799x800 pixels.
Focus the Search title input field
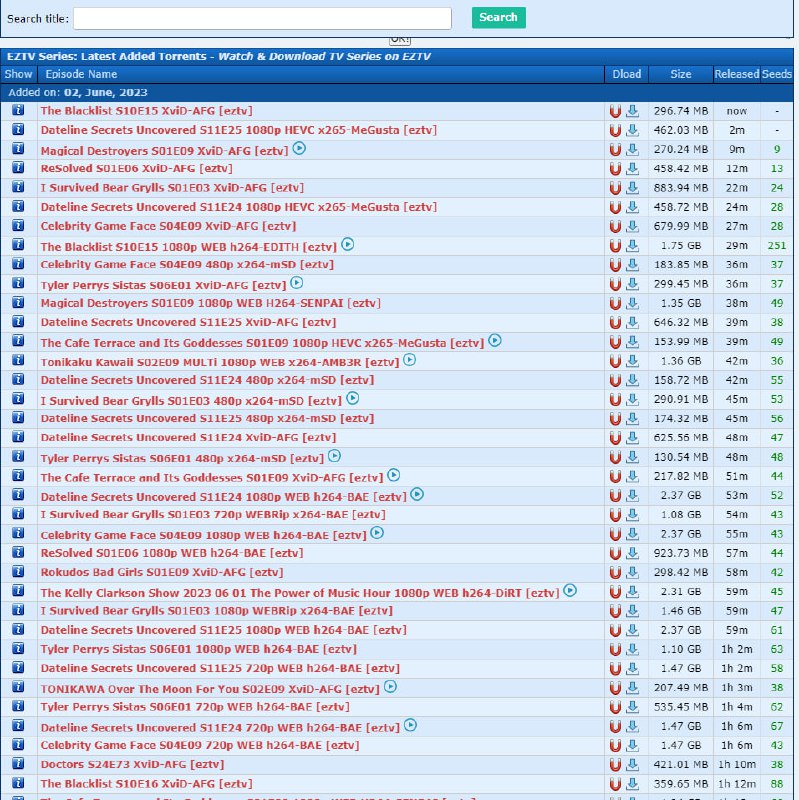262,18
